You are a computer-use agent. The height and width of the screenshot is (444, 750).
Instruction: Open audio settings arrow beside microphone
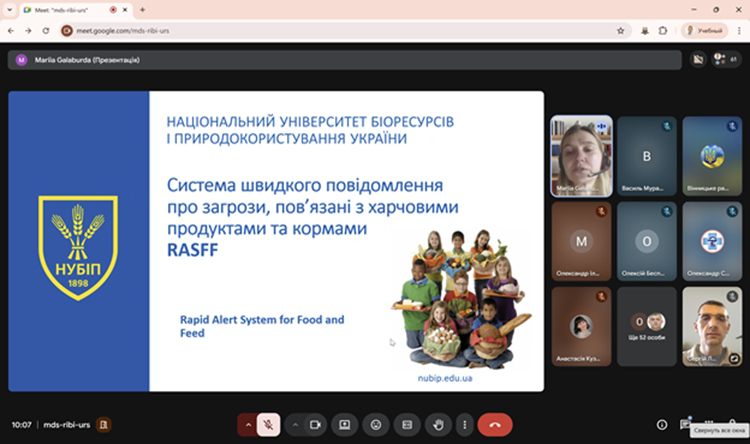pyautogui.click(x=248, y=425)
